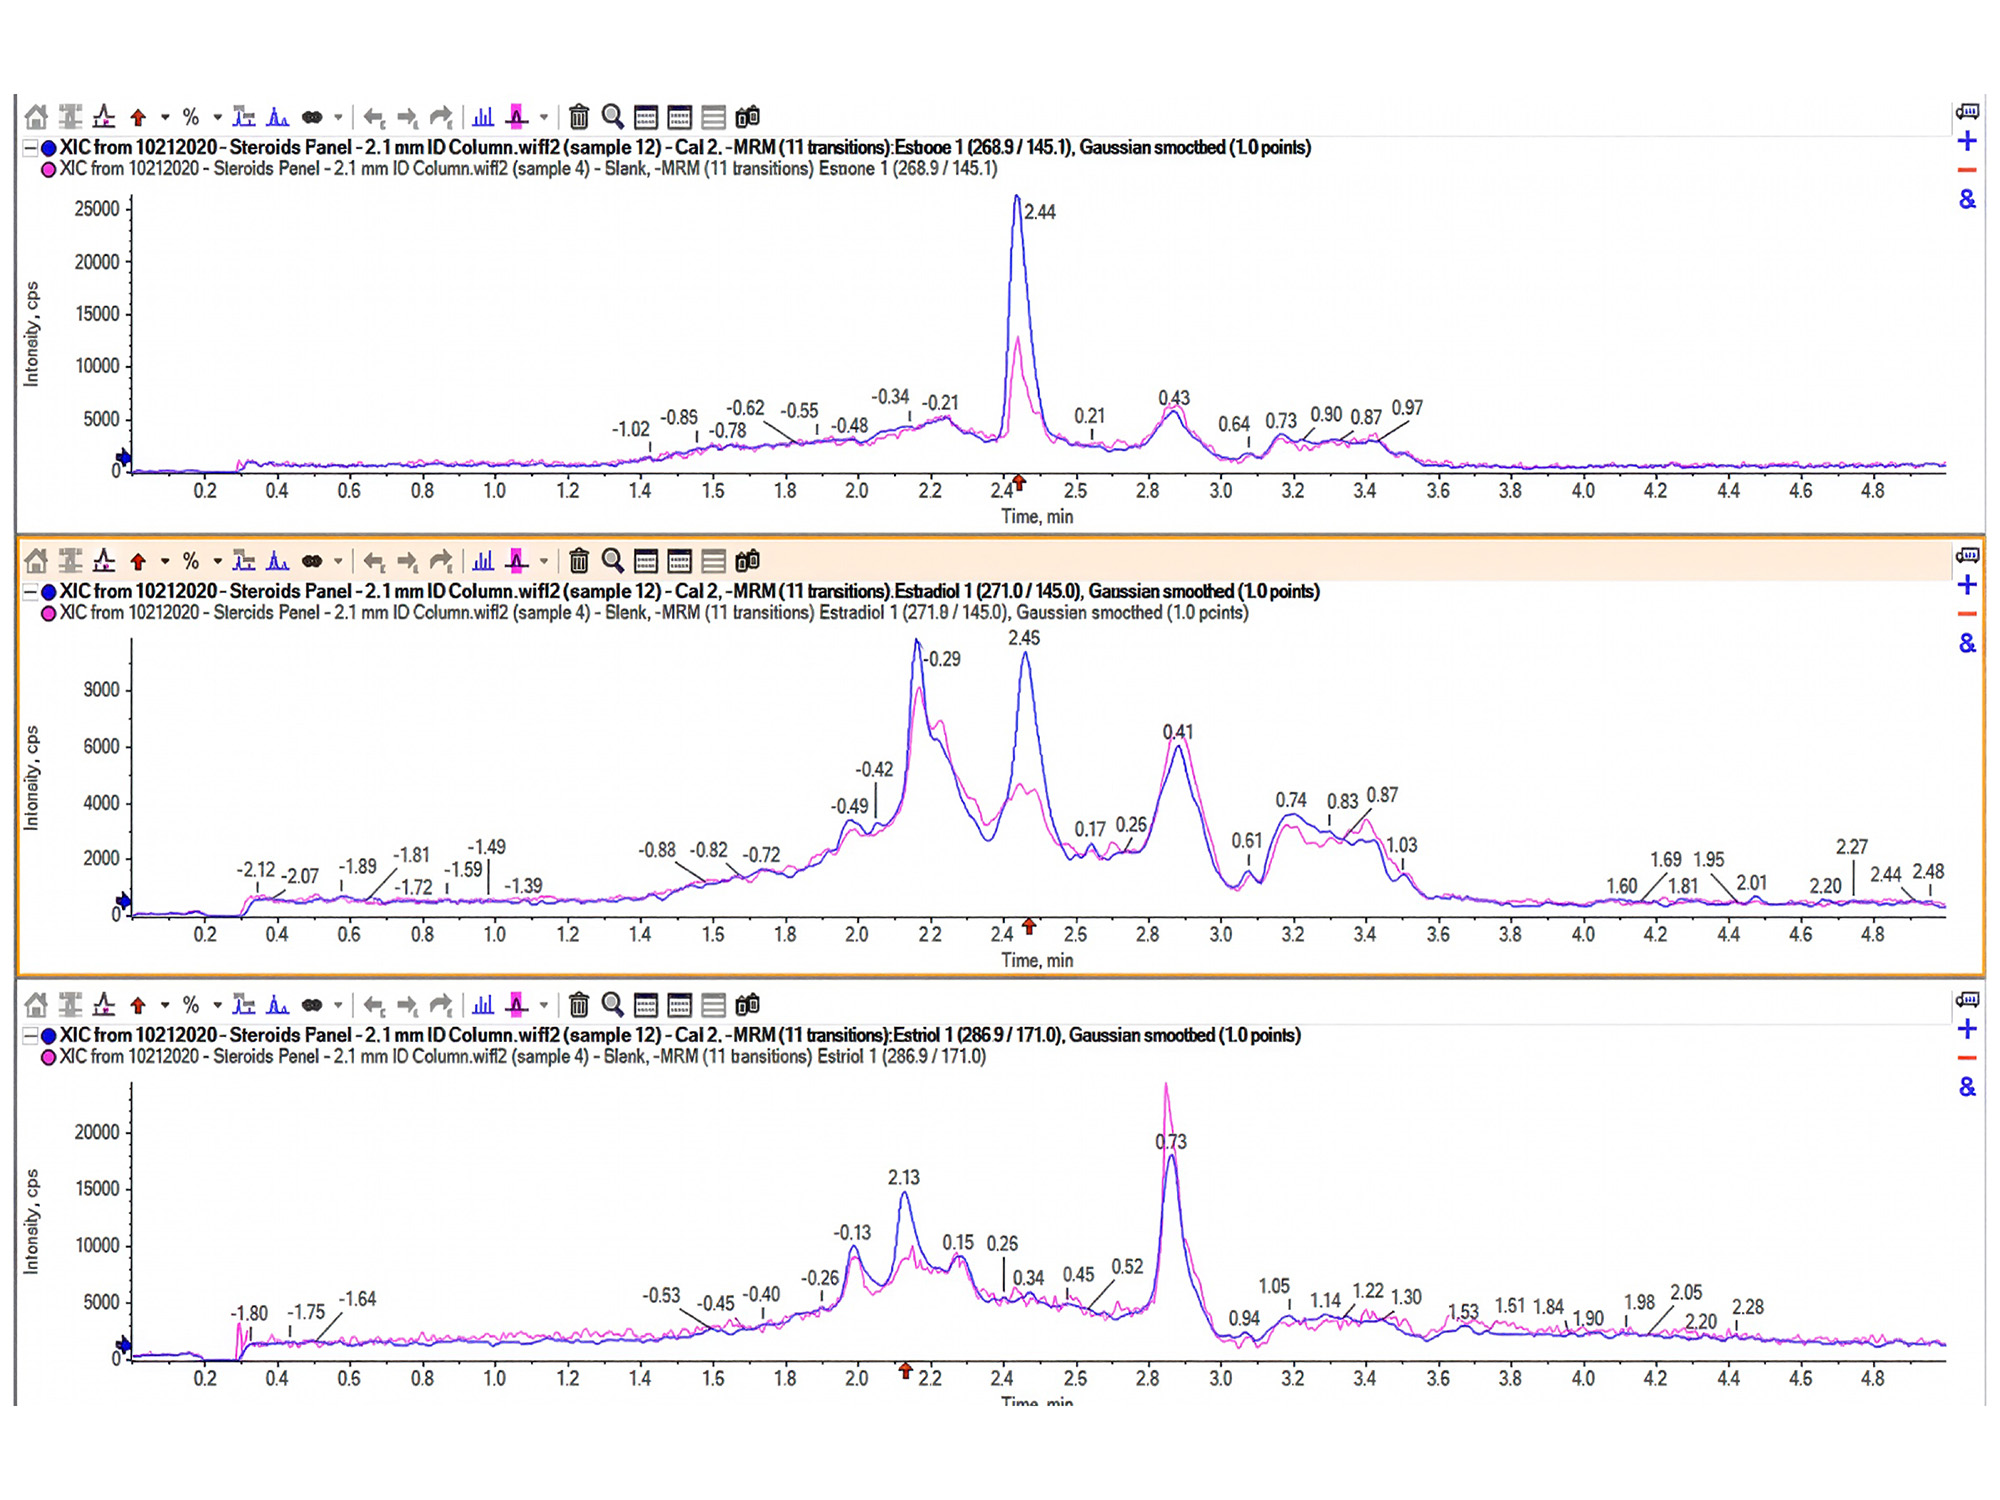Toggle the blue Cal 2 Estrone trace marker
Image resolution: width=2000 pixels, height=1500 pixels.
pyautogui.click(x=48, y=148)
